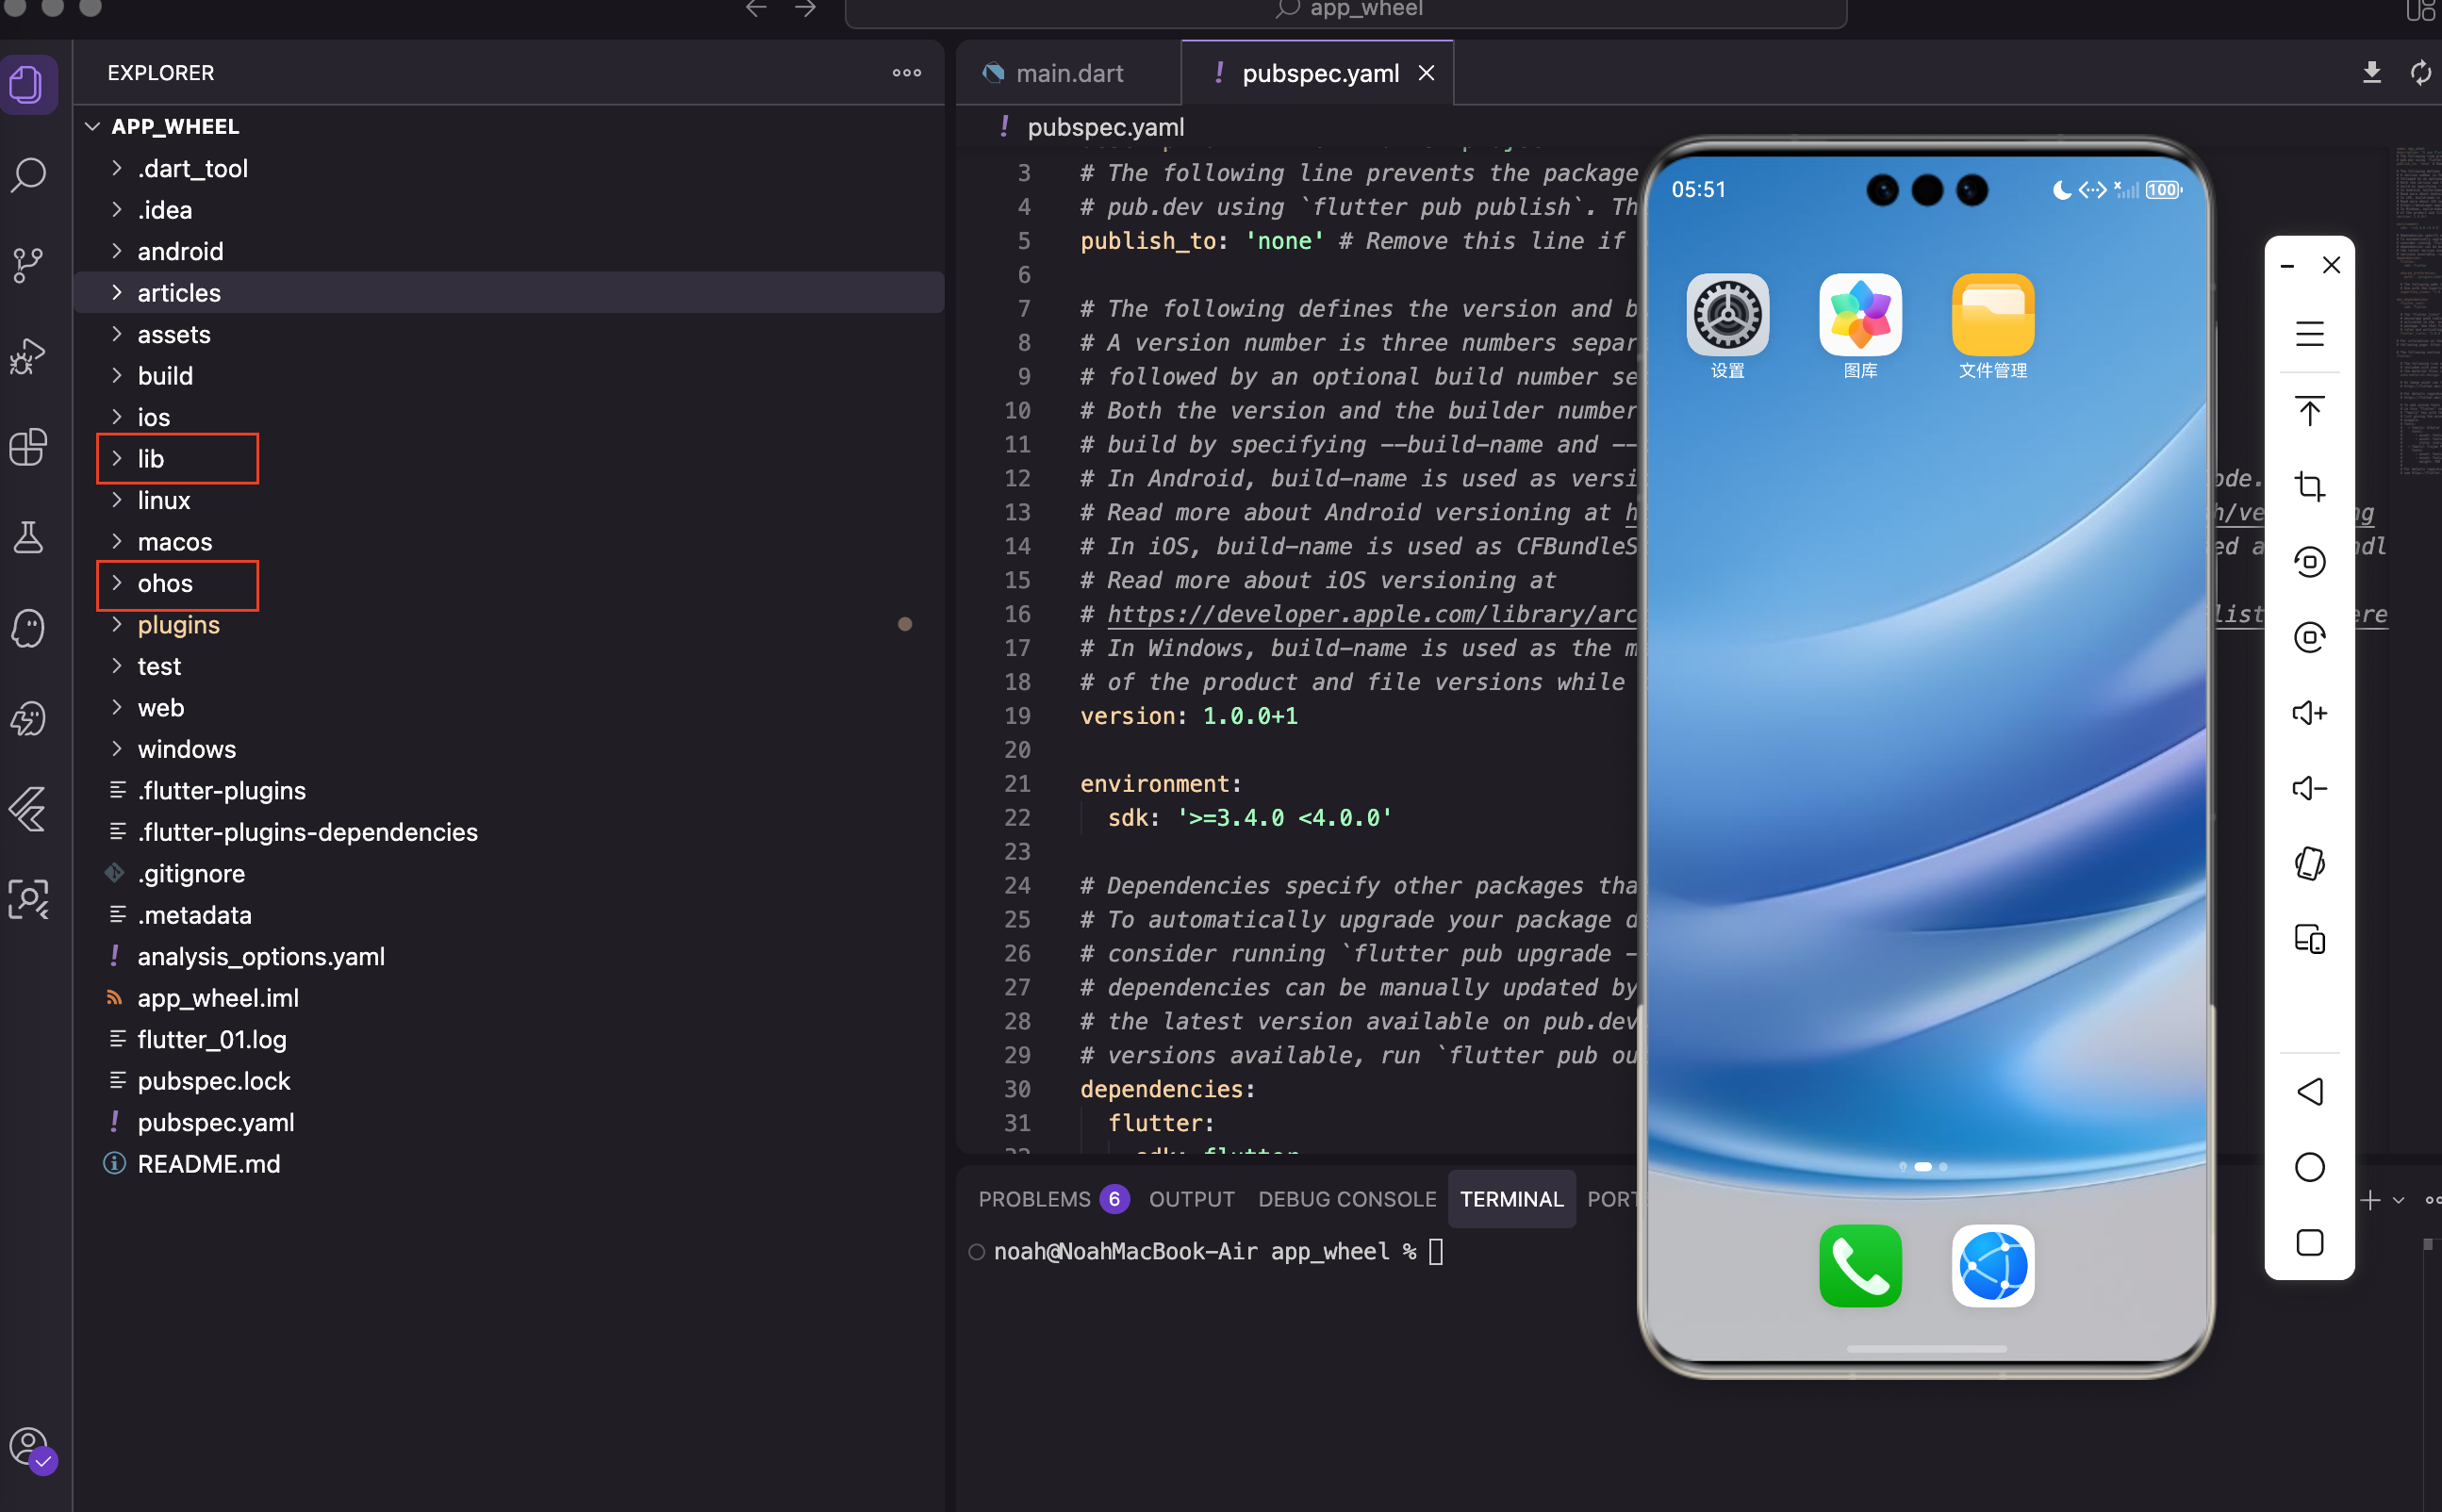This screenshot has width=2442, height=1512.
Task: Open the Testing flask view
Action: click(29, 537)
